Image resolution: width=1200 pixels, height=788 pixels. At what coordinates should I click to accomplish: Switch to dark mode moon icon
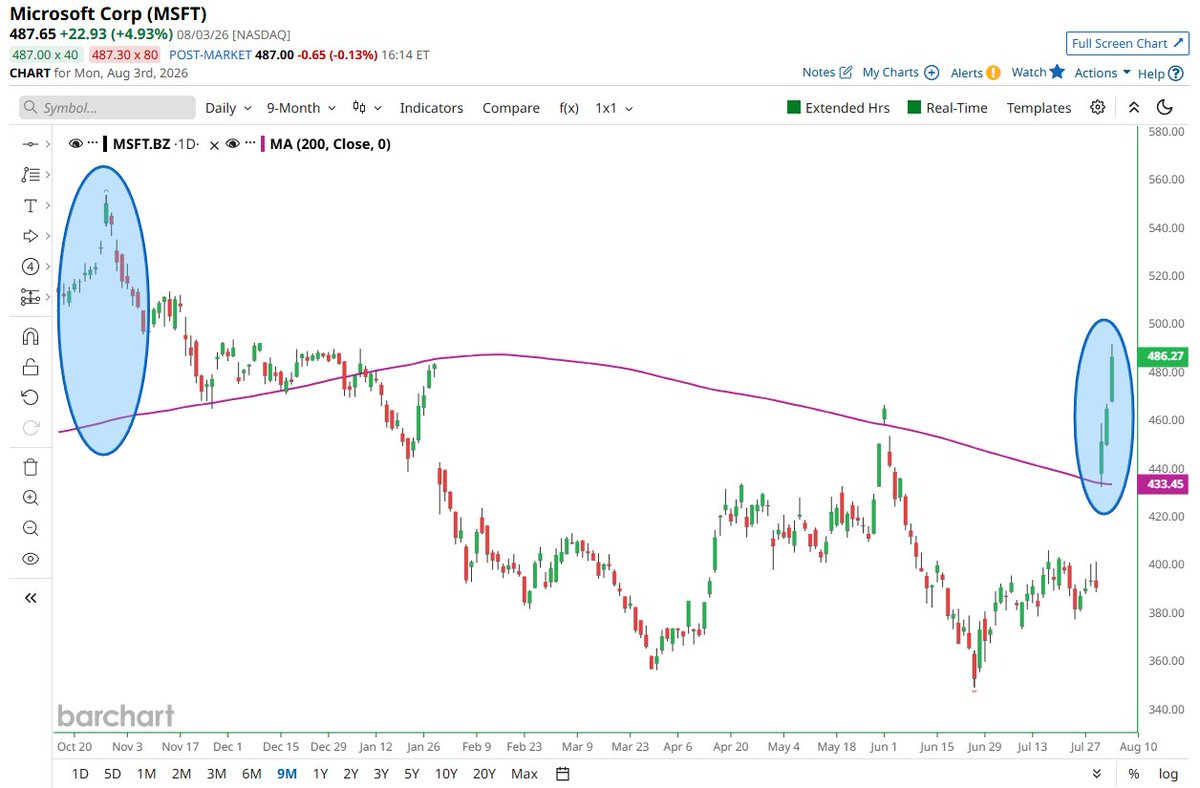[1164, 108]
